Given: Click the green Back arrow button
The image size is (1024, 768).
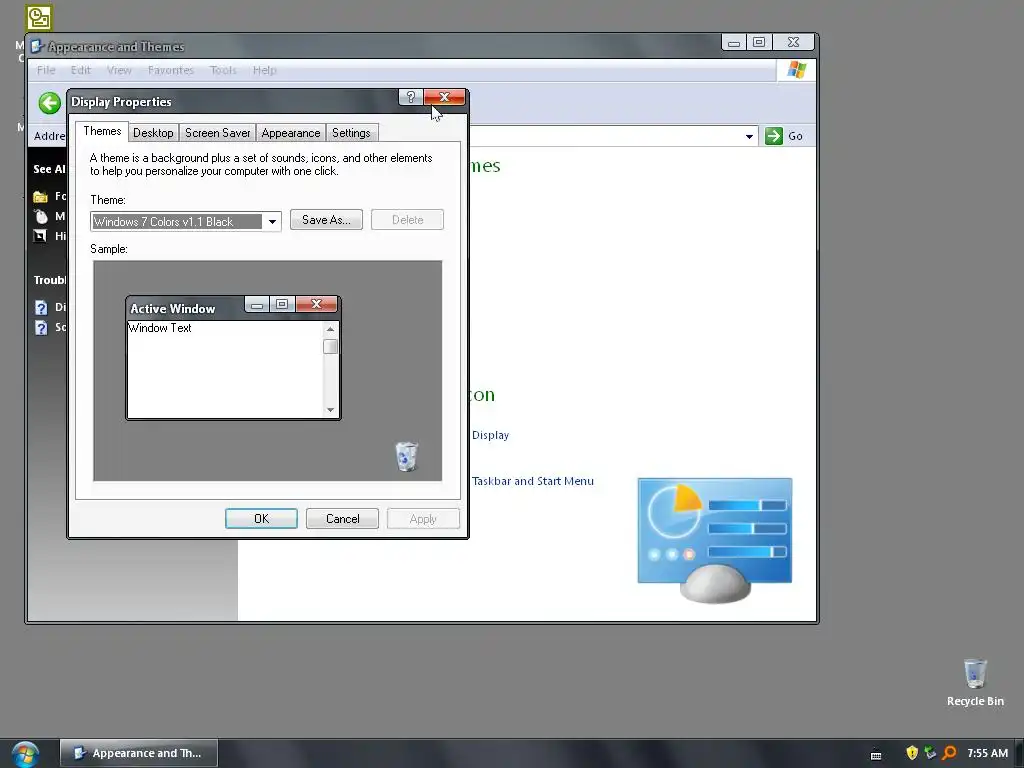Looking at the screenshot, I should pos(50,103).
